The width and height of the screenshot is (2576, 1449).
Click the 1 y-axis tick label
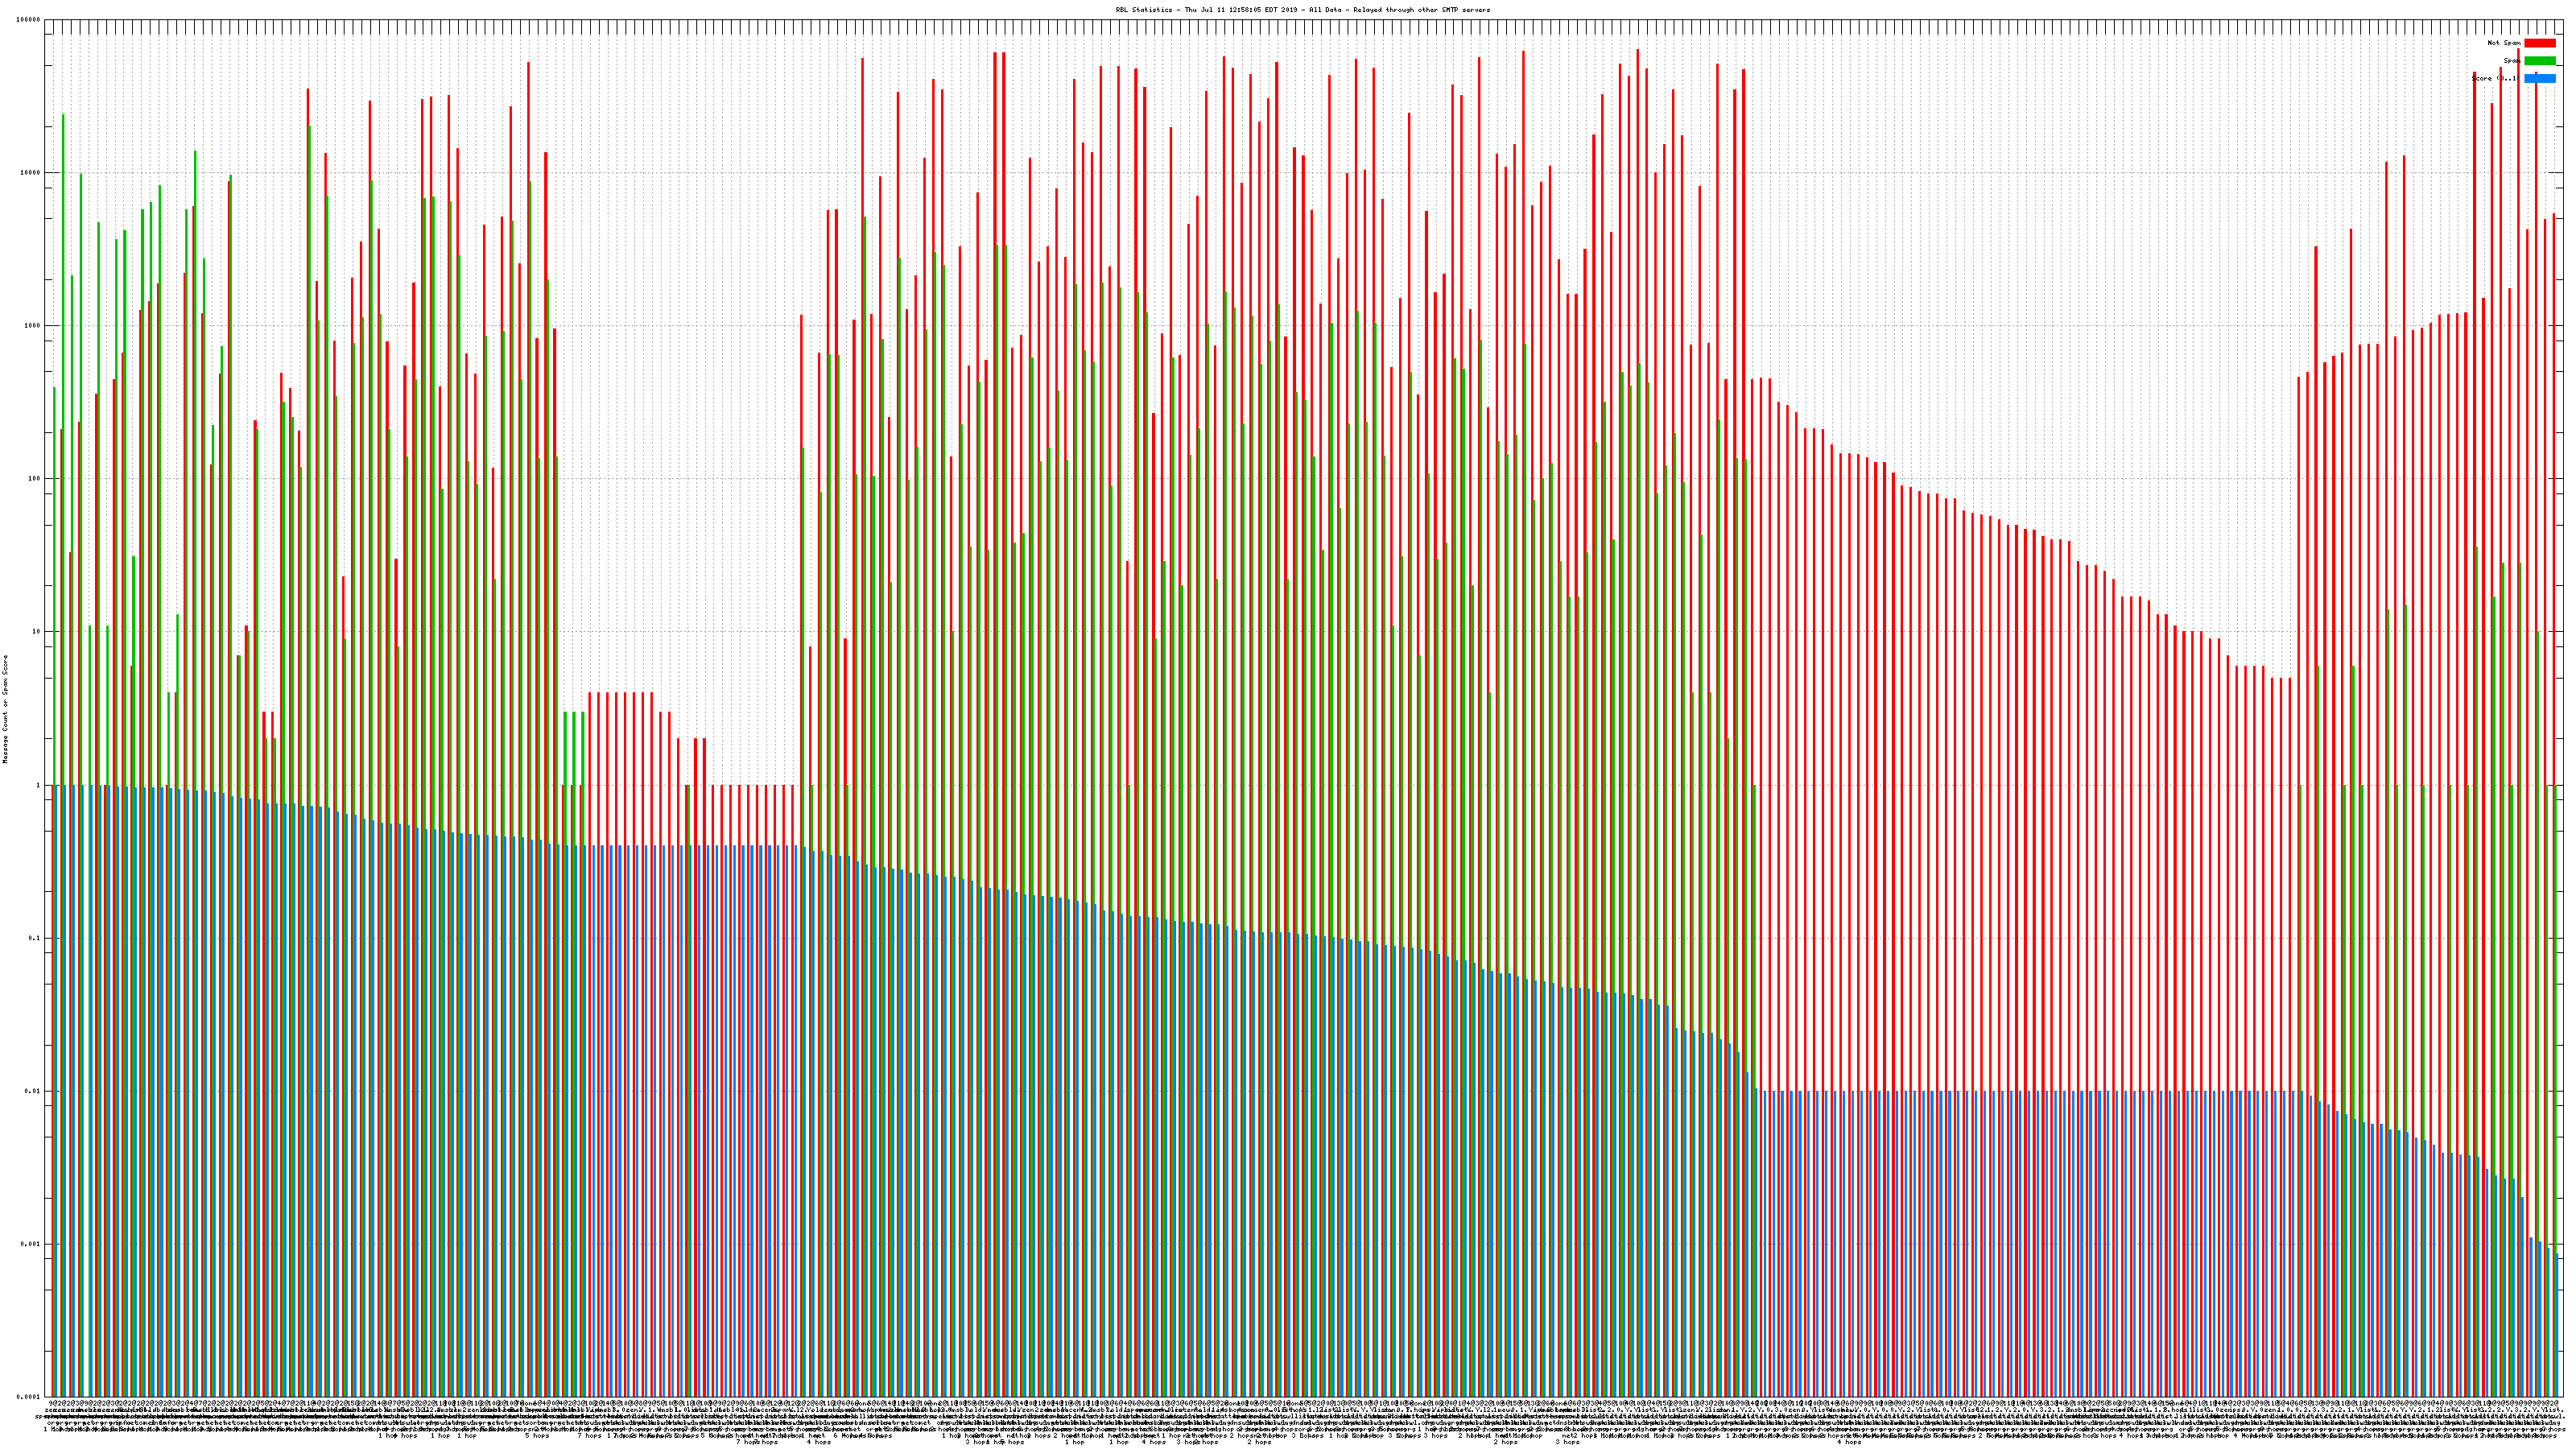(x=39, y=785)
